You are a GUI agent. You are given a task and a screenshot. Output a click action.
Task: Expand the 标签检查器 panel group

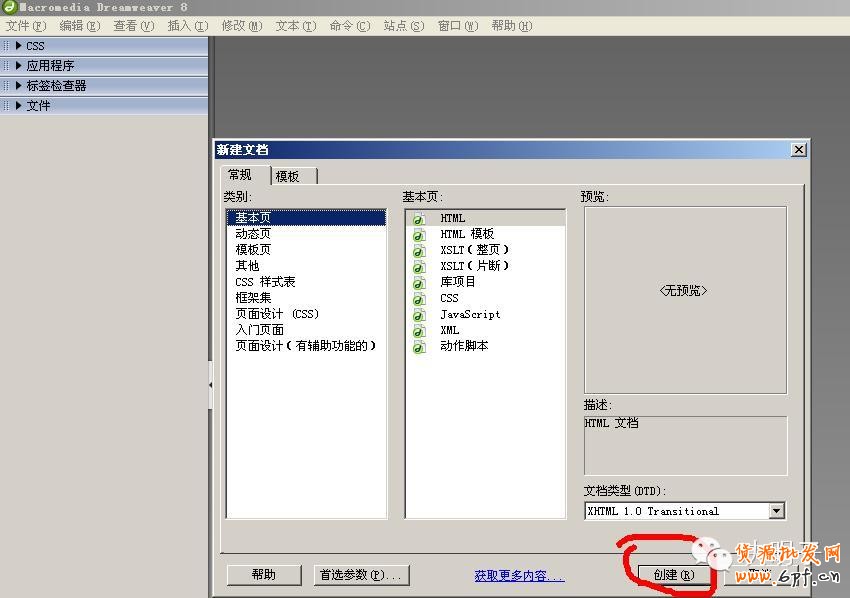(18, 86)
